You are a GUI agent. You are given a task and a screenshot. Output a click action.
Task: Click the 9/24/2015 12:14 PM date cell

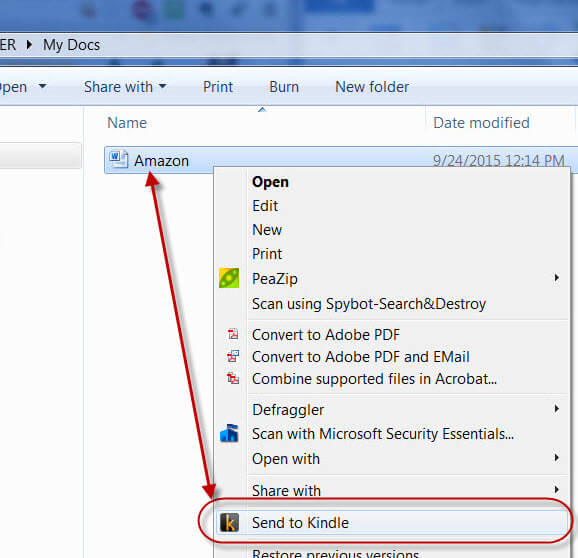[498, 161]
